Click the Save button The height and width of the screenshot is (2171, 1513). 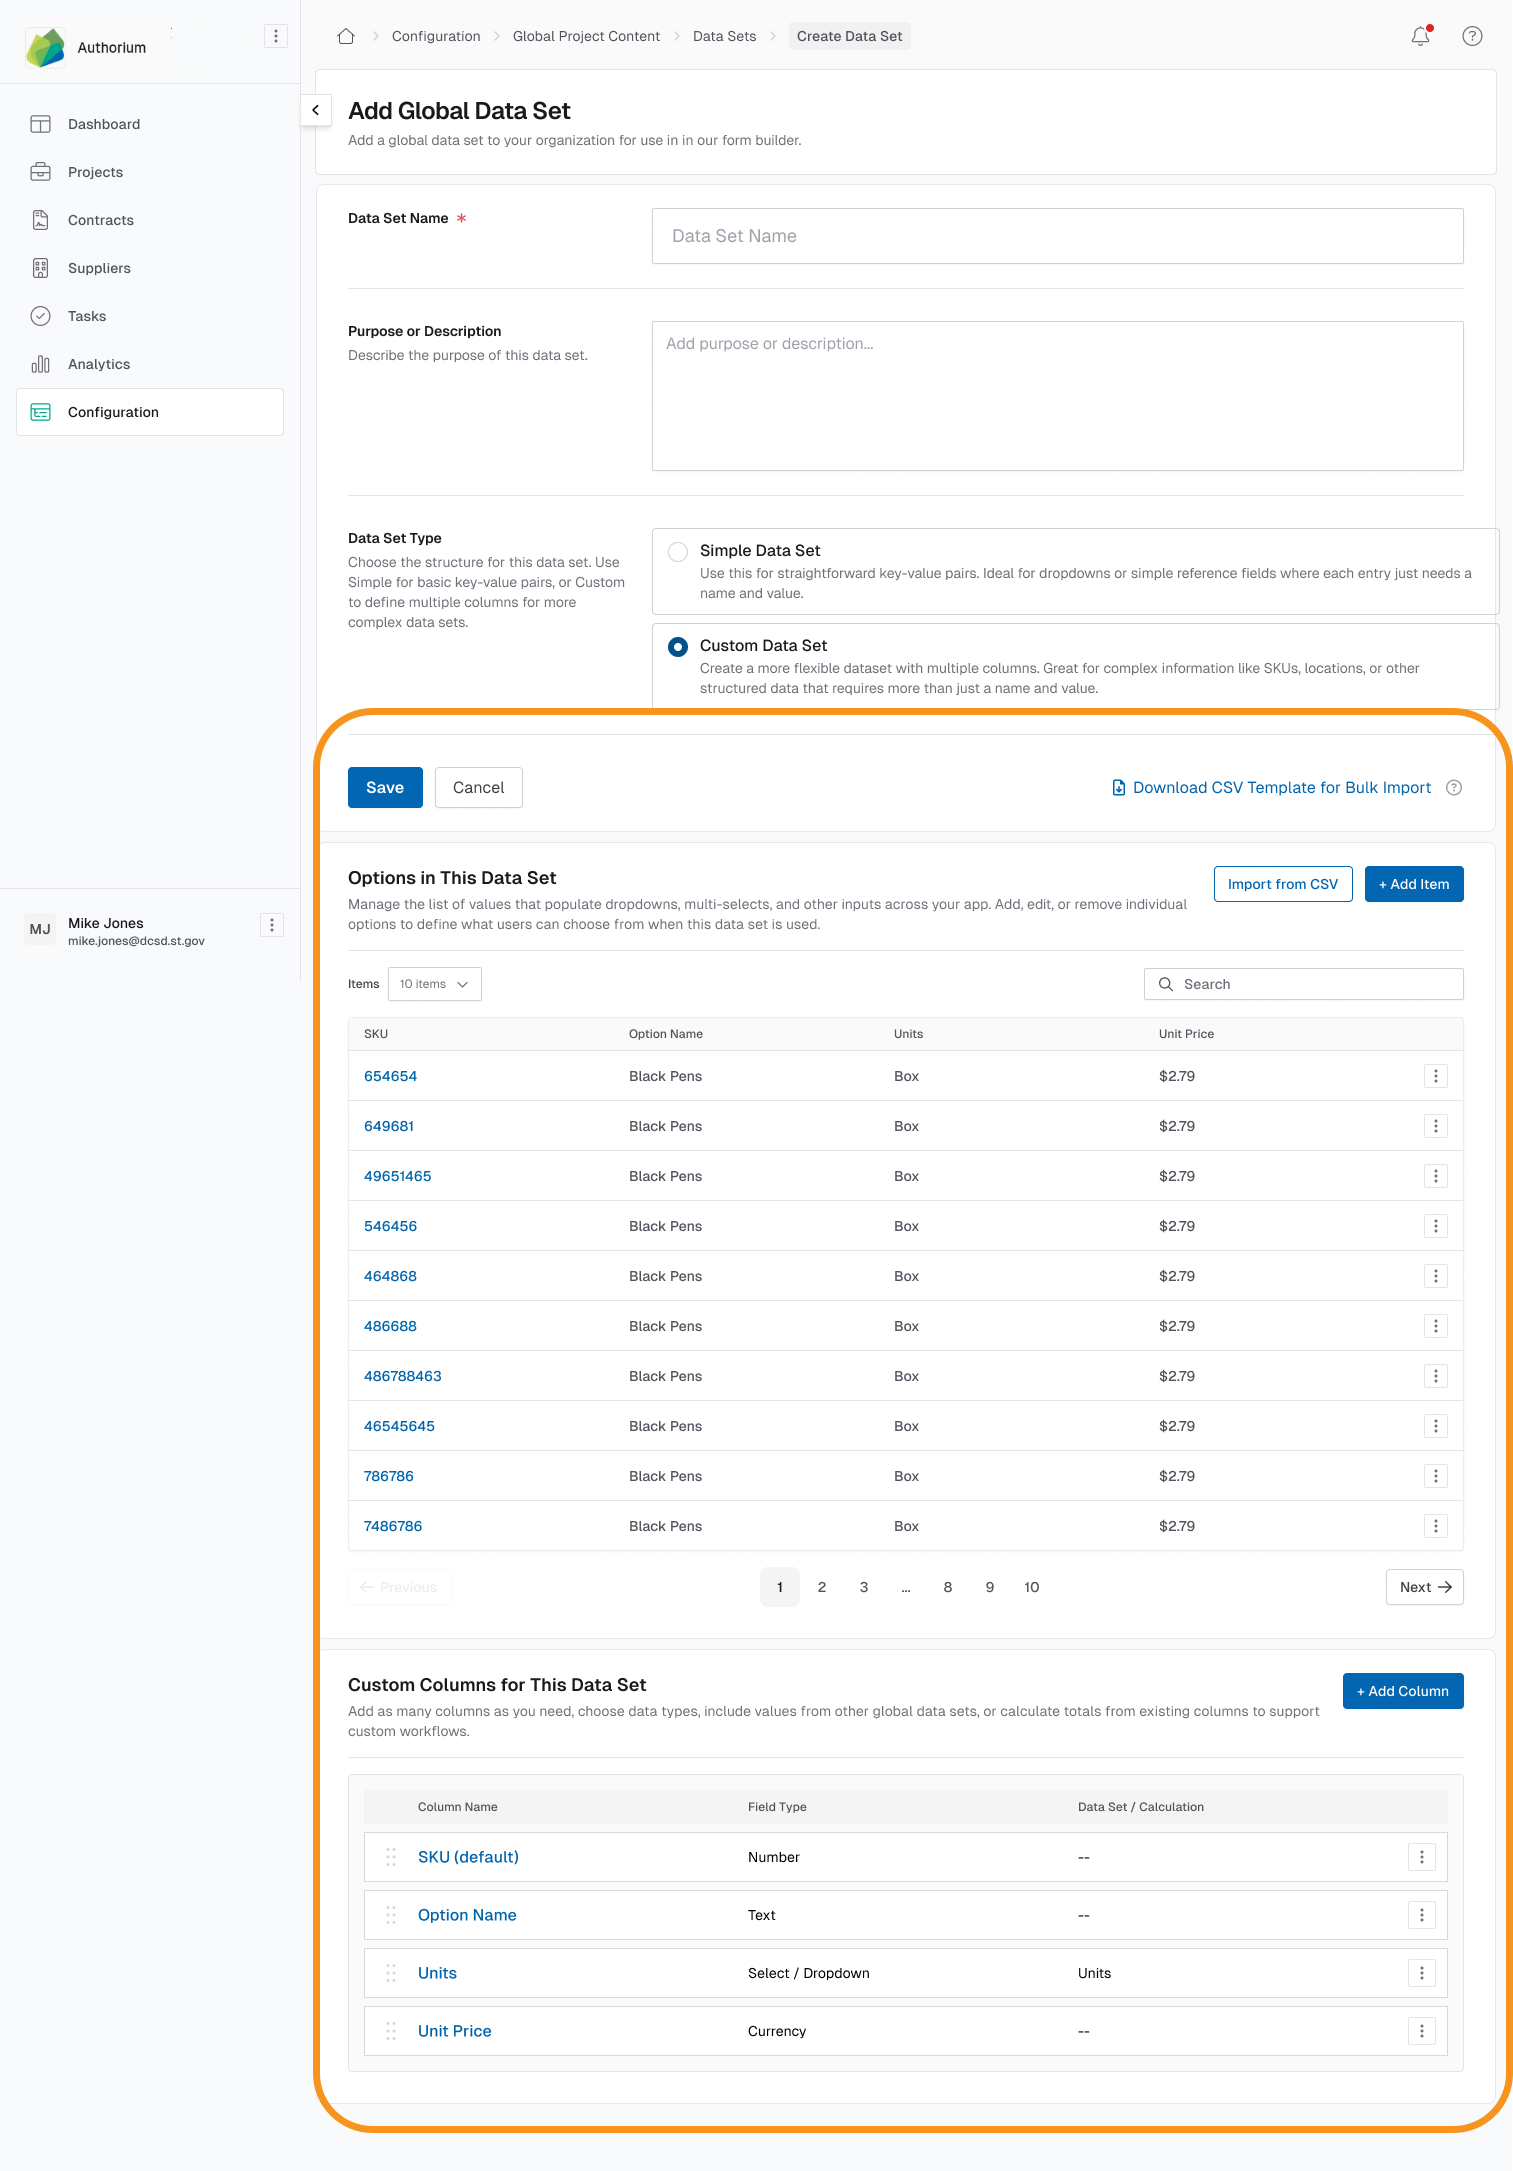pyautogui.click(x=385, y=788)
